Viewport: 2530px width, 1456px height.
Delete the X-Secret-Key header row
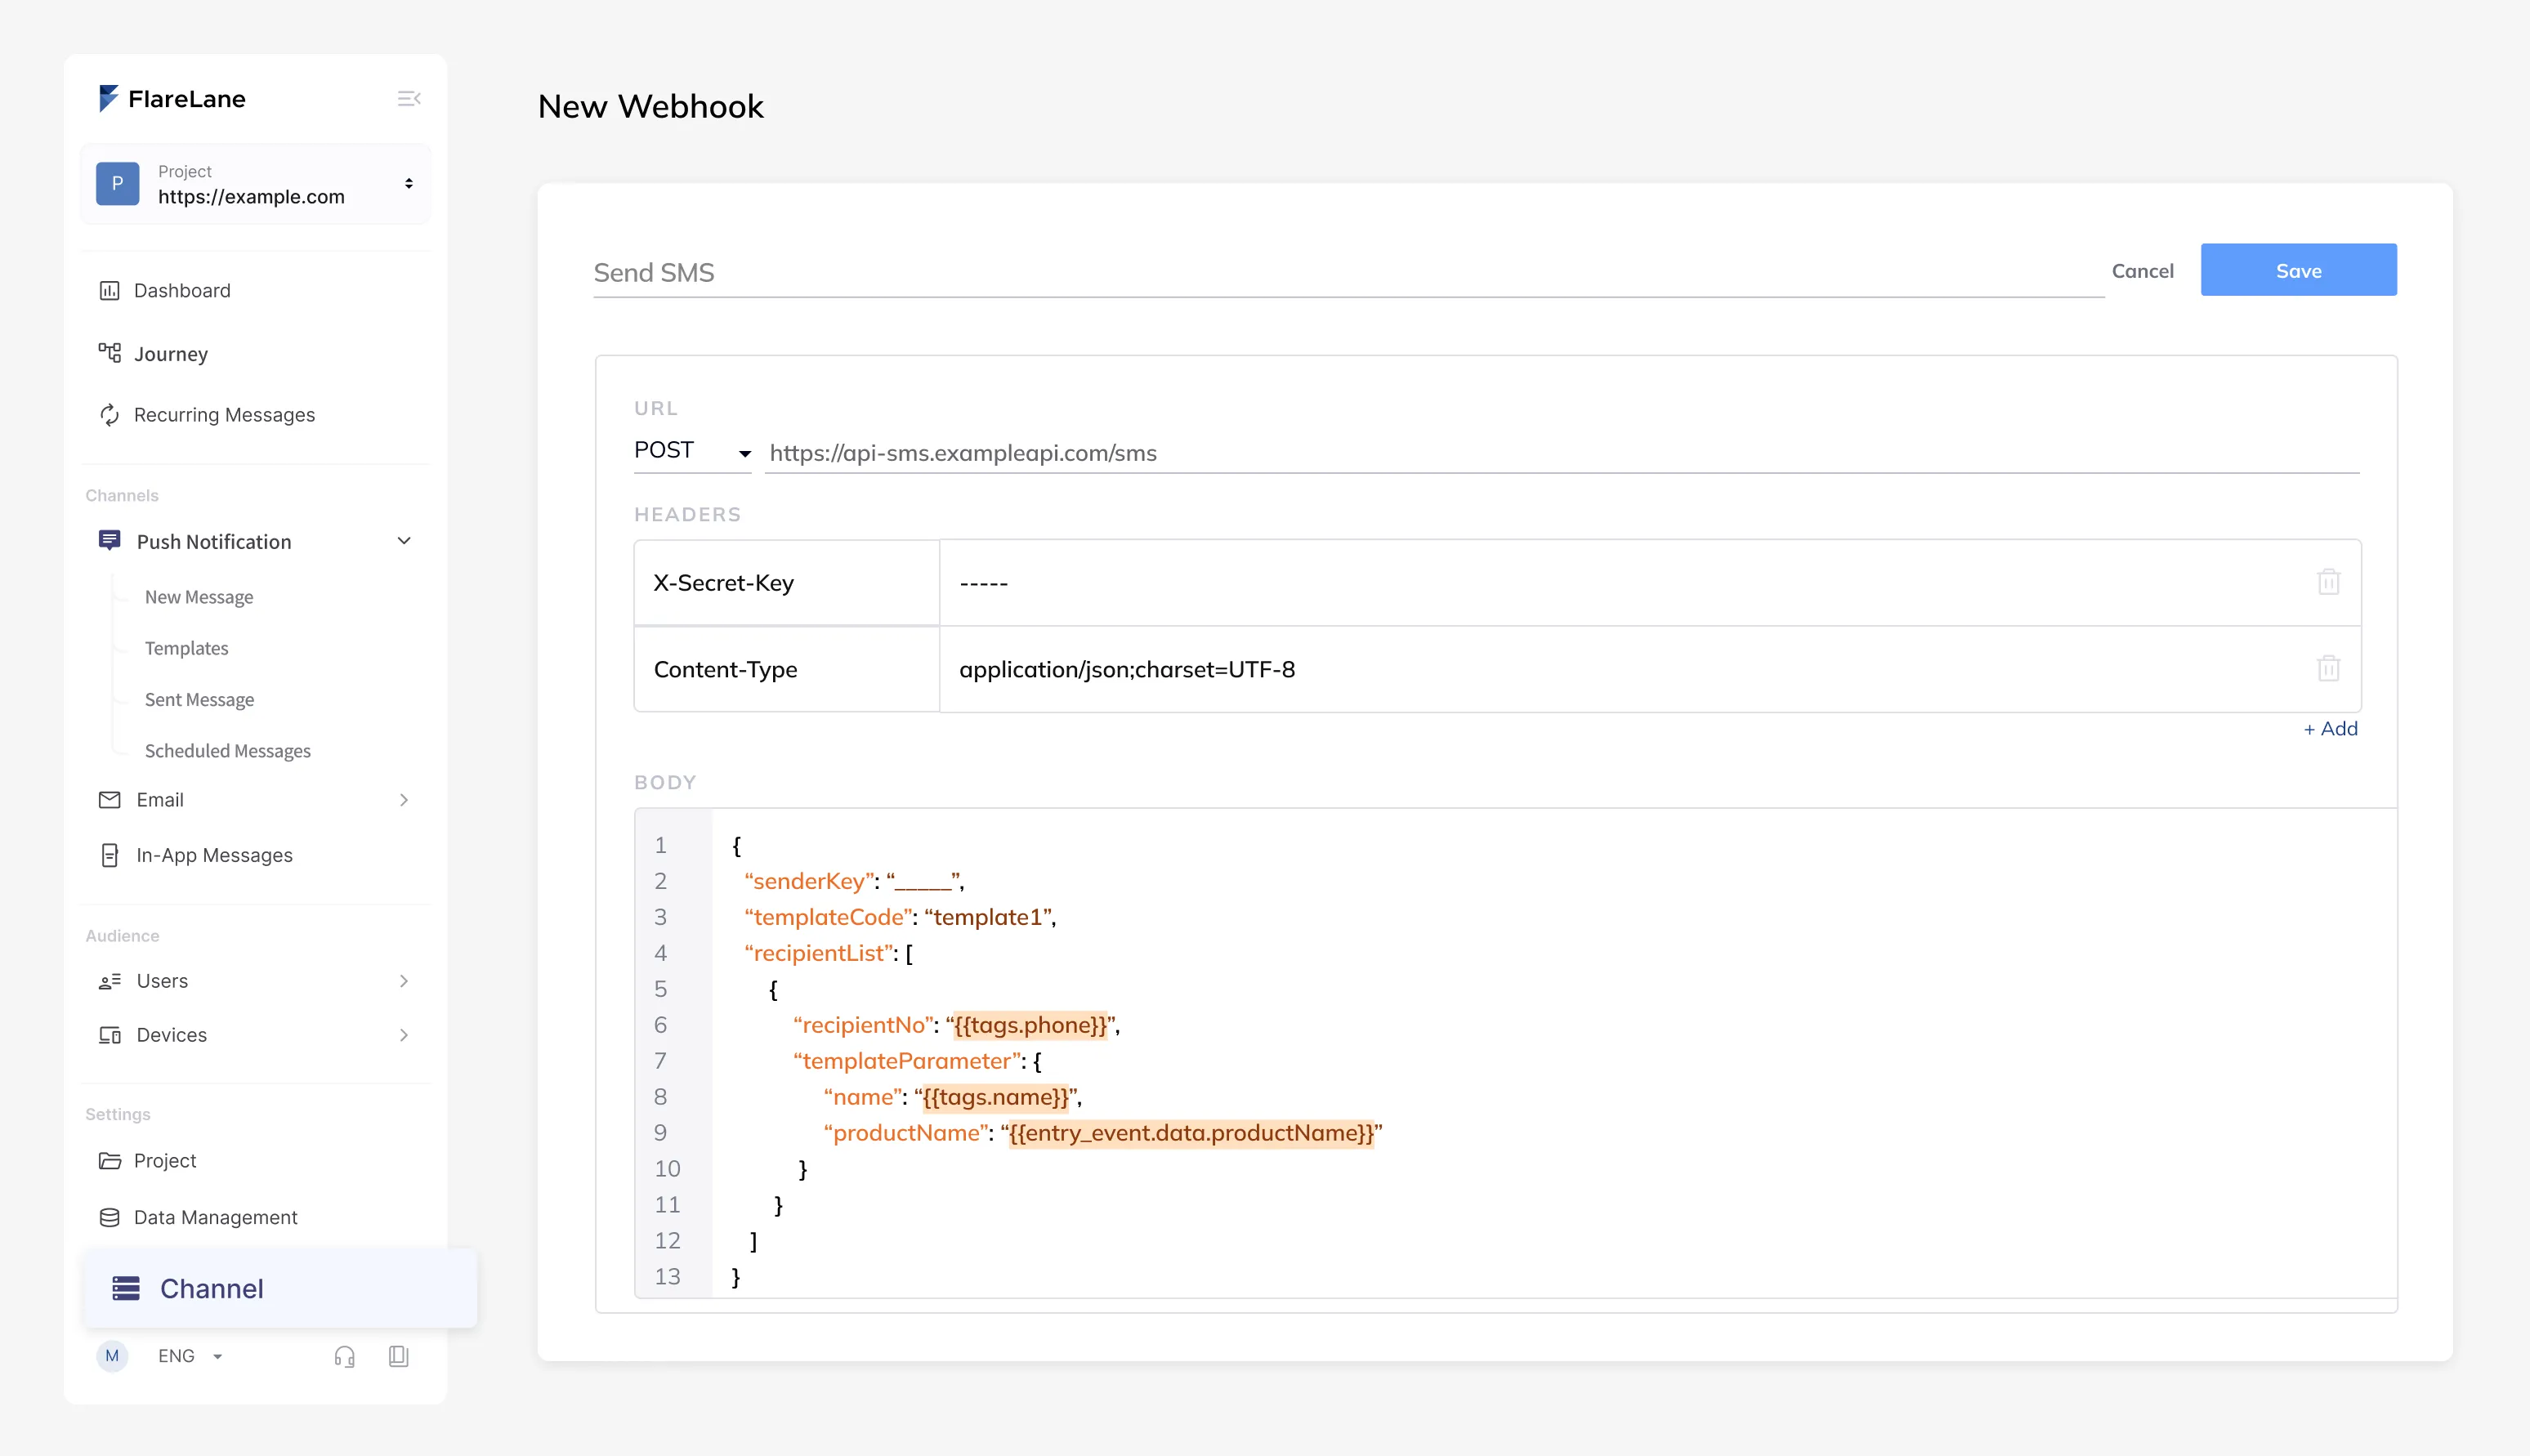click(x=2328, y=582)
